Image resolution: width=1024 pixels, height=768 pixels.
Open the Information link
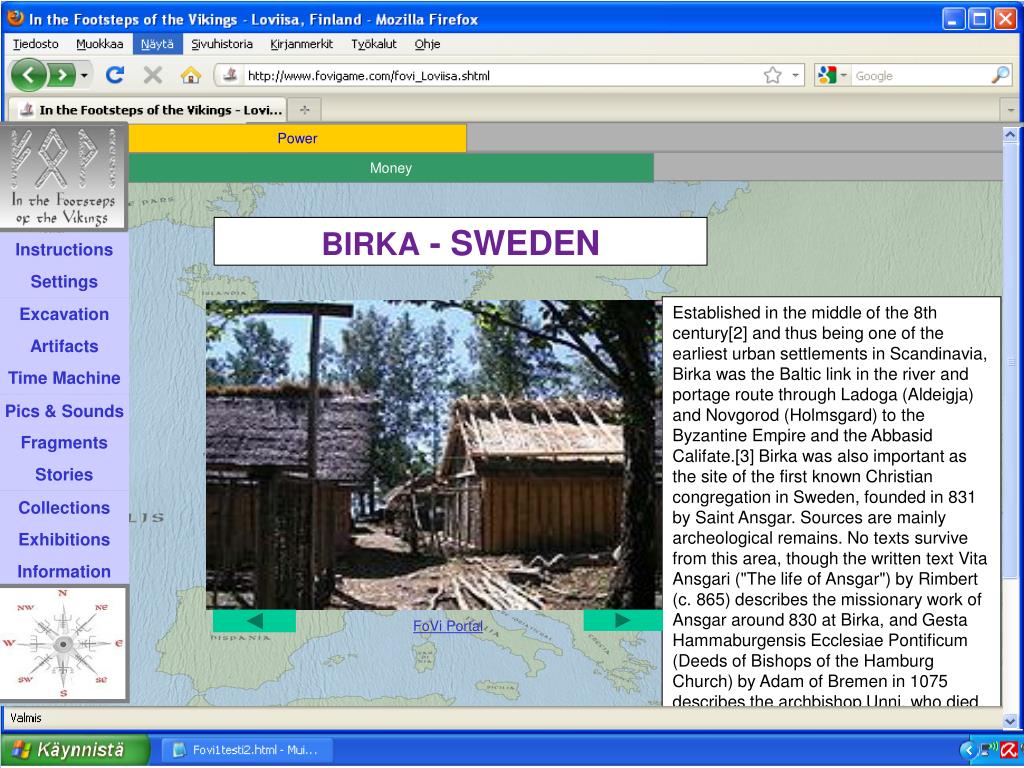(64, 571)
